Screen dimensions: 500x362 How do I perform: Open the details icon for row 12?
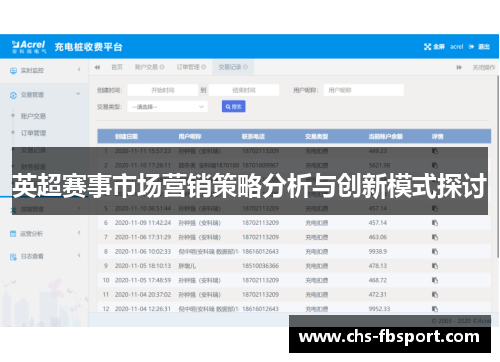pyautogui.click(x=435, y=309)
